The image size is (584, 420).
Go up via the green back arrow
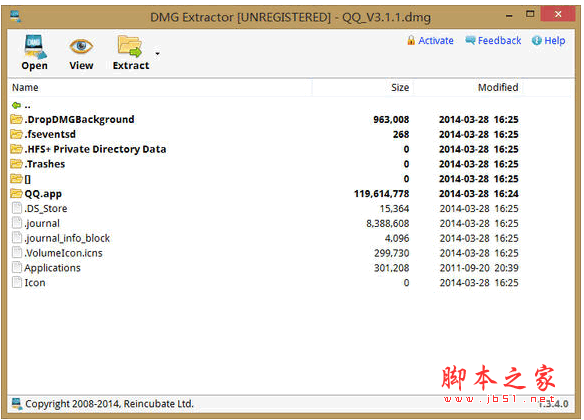tap(16, 105)
